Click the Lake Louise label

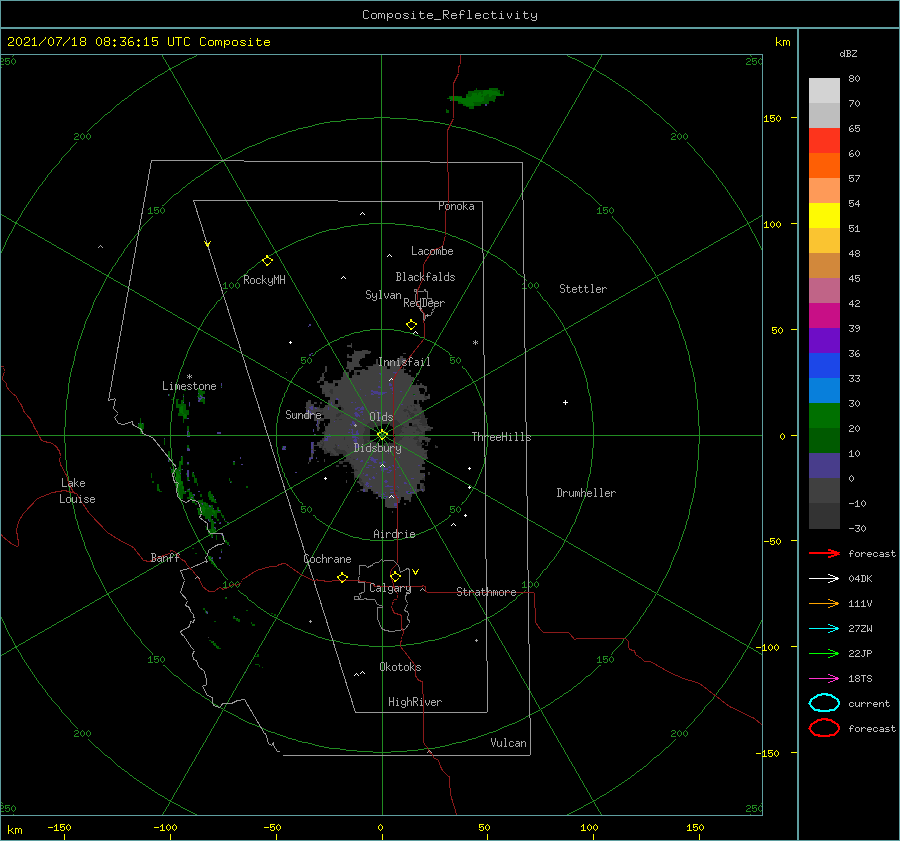point(77,491)
